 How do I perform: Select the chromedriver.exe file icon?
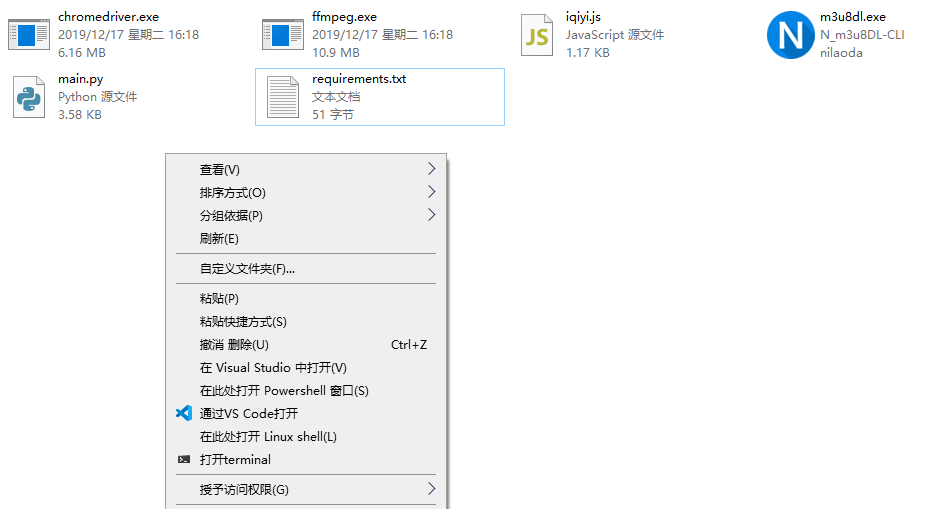point(28,34)
